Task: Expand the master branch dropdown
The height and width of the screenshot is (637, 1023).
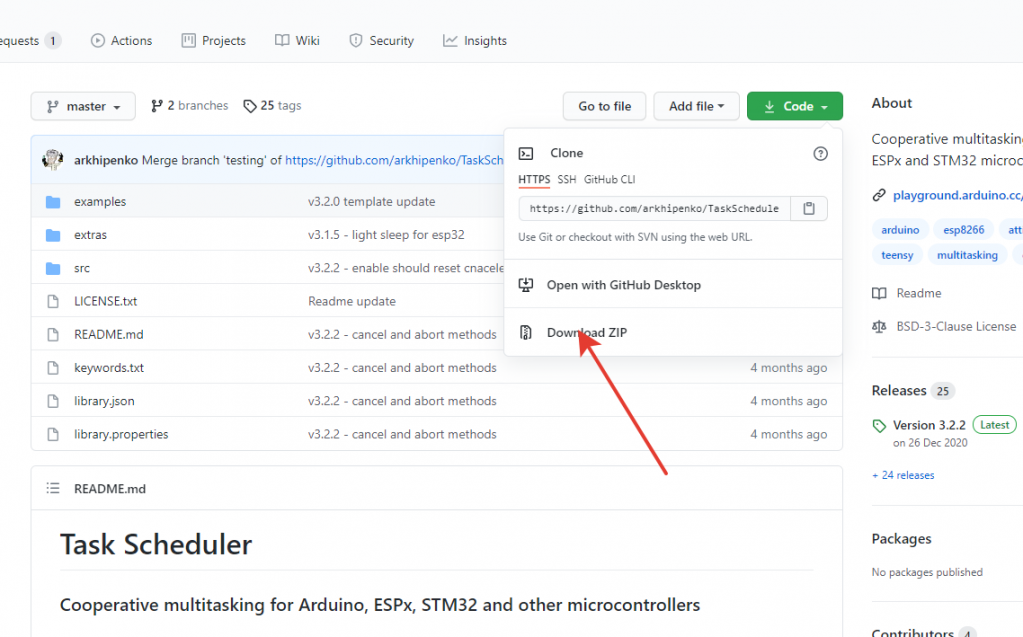Action: 83,106
